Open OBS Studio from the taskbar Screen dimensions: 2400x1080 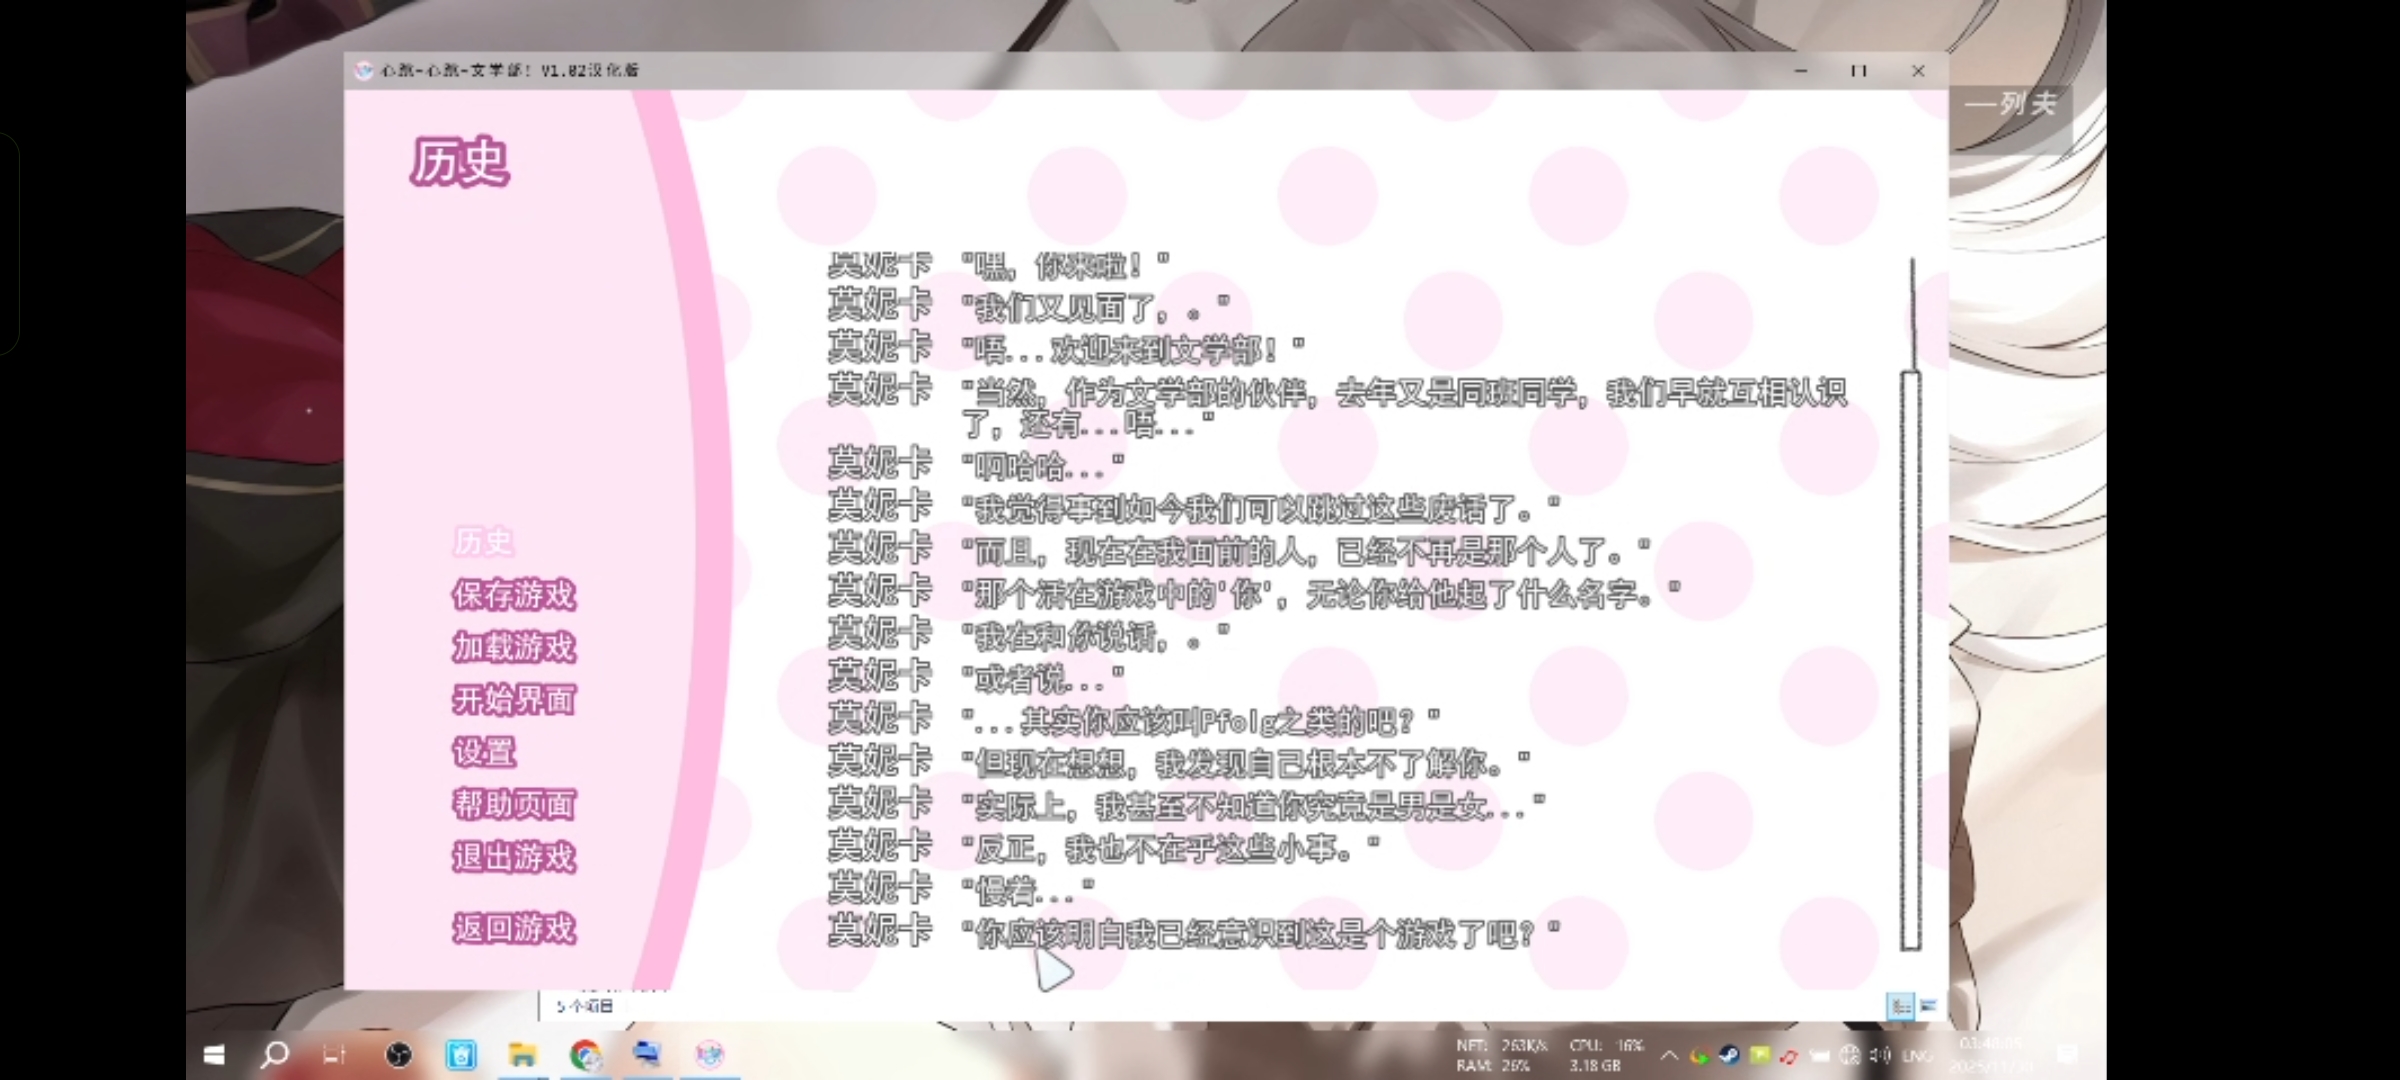tap(398, 1055)
